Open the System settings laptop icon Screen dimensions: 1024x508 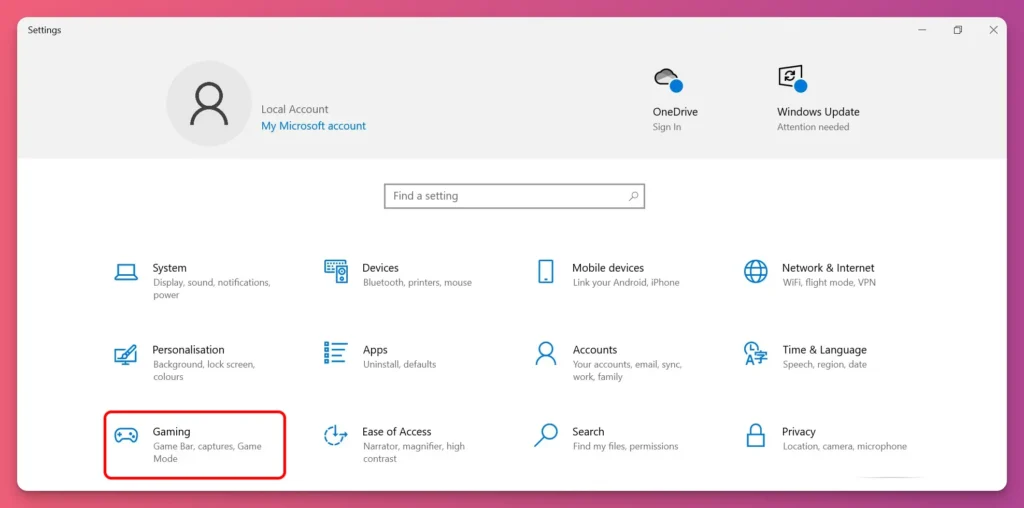125,272
